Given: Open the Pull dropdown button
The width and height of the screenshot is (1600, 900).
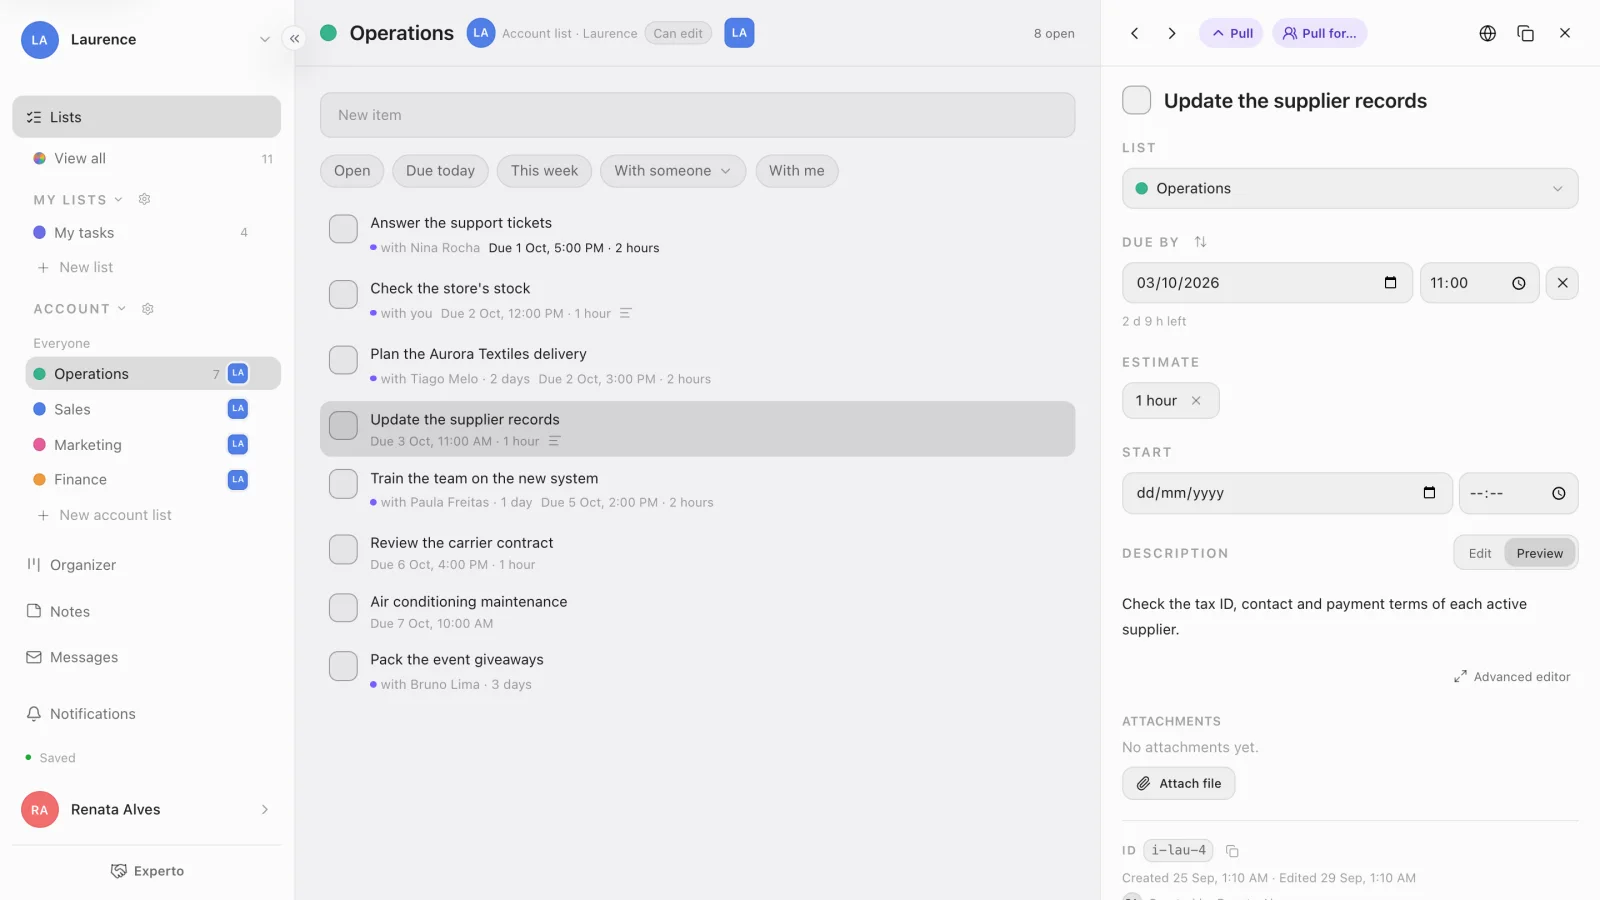Looking at the screenshot, I should coord(1231,33).
